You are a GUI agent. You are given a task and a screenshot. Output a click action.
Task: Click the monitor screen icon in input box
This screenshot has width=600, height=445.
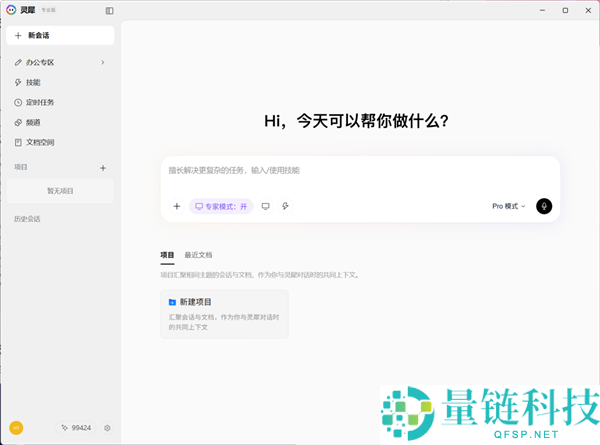(x=266, y=206)
